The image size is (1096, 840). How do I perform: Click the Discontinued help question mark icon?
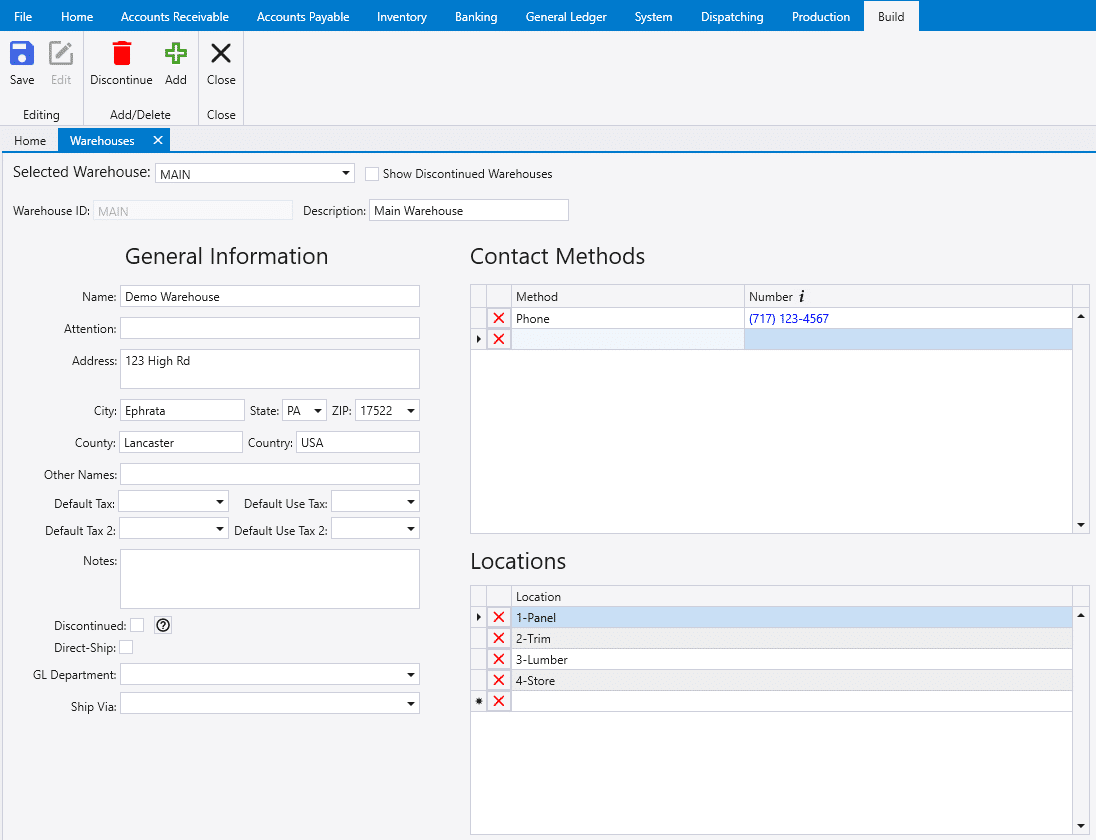point(164,625)
